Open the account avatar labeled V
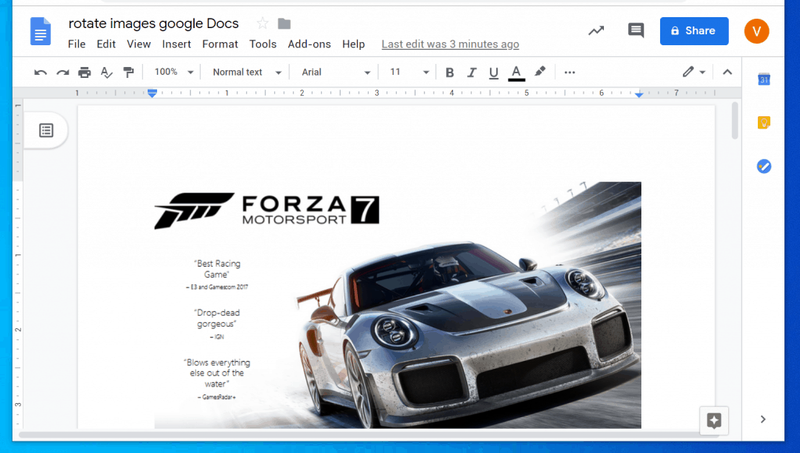Image resolution: width=800 pixels, height=453 pixels. (757, 31)
